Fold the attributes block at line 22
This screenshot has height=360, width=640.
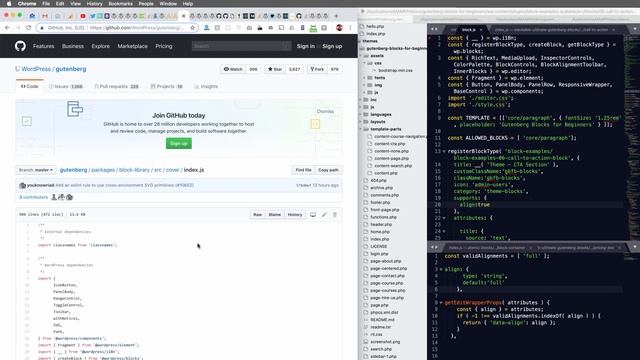[x=444, y=218]
